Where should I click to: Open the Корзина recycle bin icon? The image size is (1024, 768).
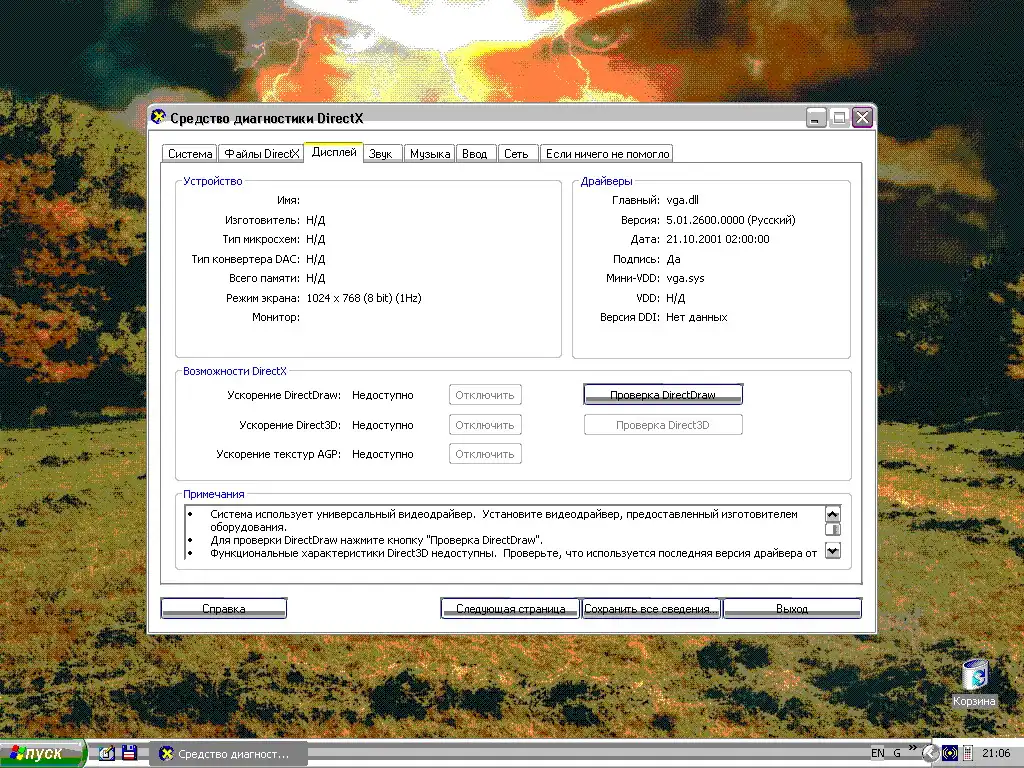pyautogui.click(x=974, y=676)
